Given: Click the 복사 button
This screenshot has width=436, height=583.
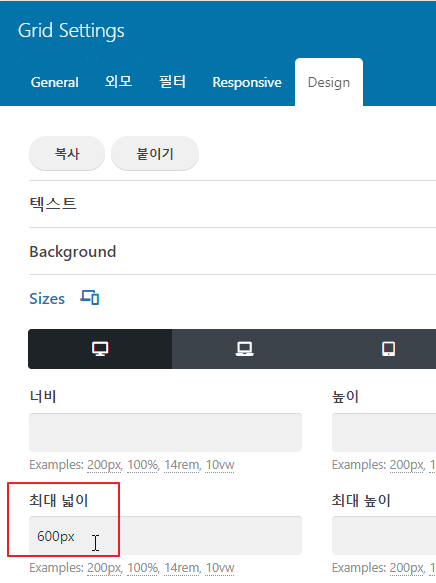Looking at the screenshot, I should 67,154.
